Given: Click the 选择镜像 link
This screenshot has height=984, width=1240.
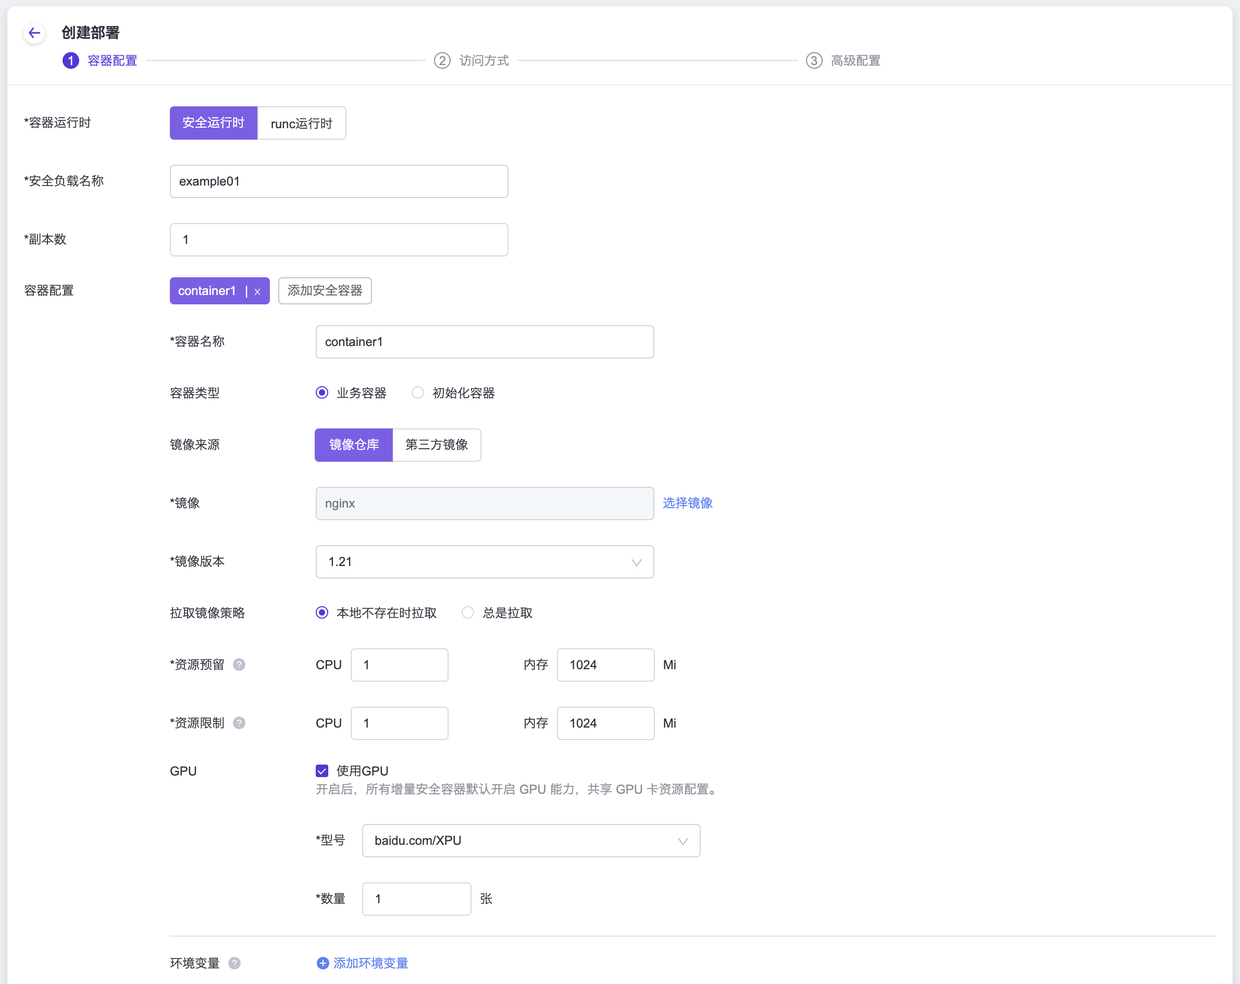Looking at the screenshot, I should click(687, 503).
